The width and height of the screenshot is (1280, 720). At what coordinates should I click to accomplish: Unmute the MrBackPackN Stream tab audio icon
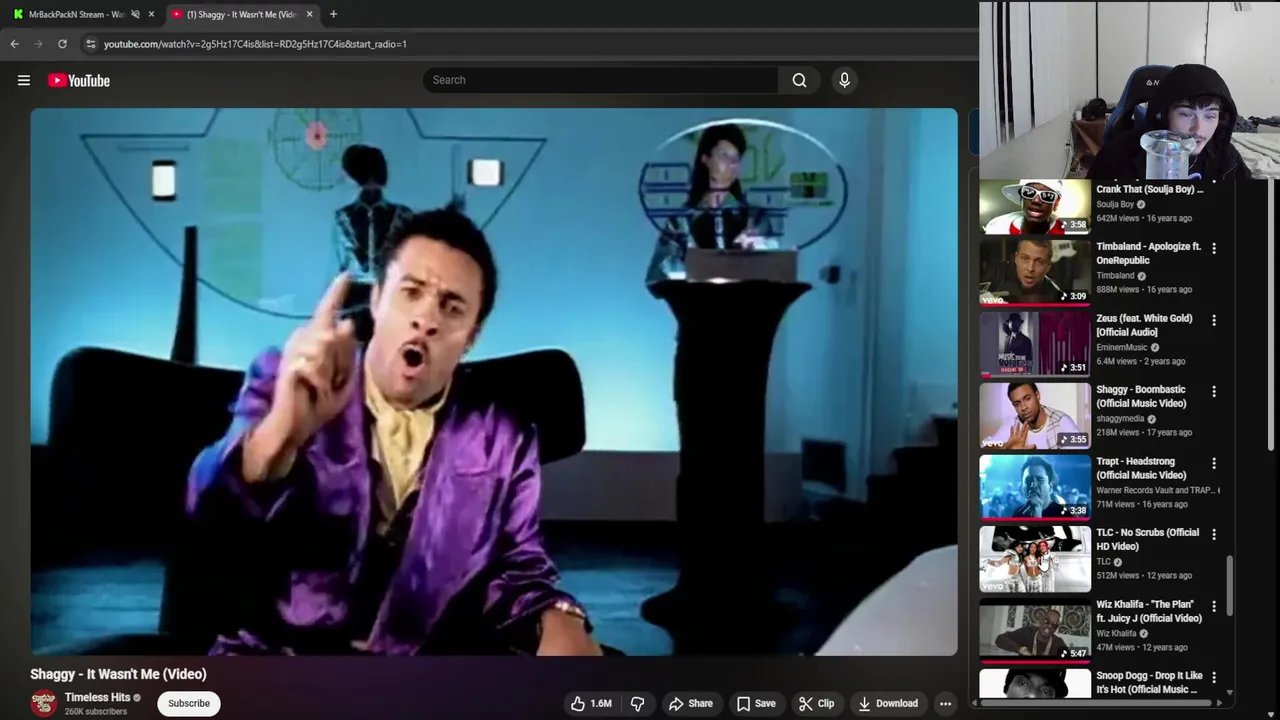click(x=135, y=14)
